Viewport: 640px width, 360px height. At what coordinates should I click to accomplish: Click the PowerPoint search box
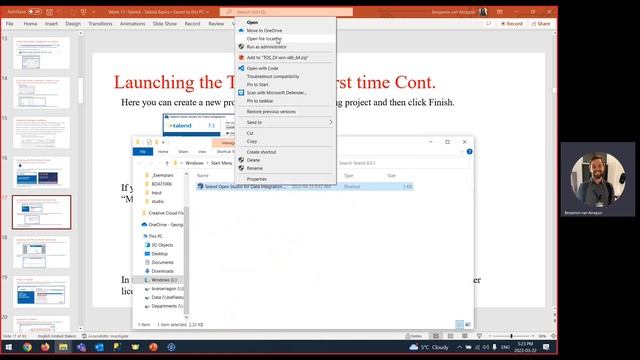click(286, 12)
